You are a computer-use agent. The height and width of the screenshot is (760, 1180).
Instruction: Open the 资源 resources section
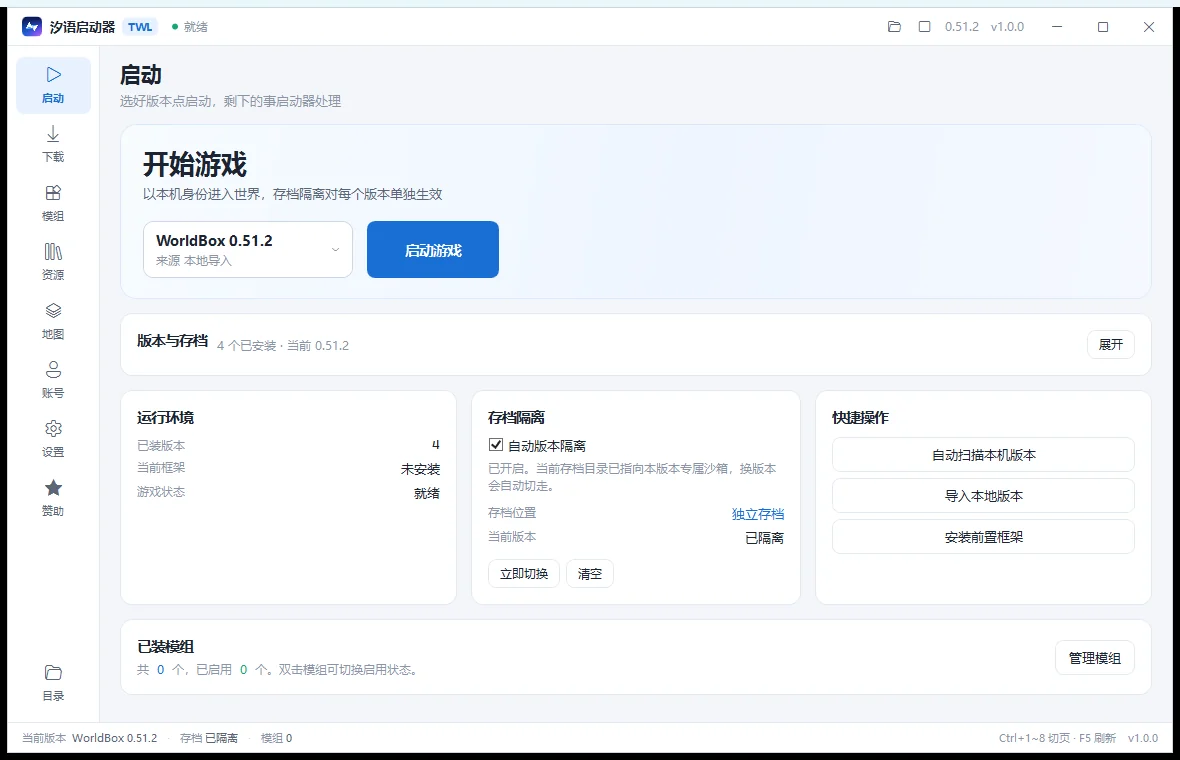pos(53,262)
